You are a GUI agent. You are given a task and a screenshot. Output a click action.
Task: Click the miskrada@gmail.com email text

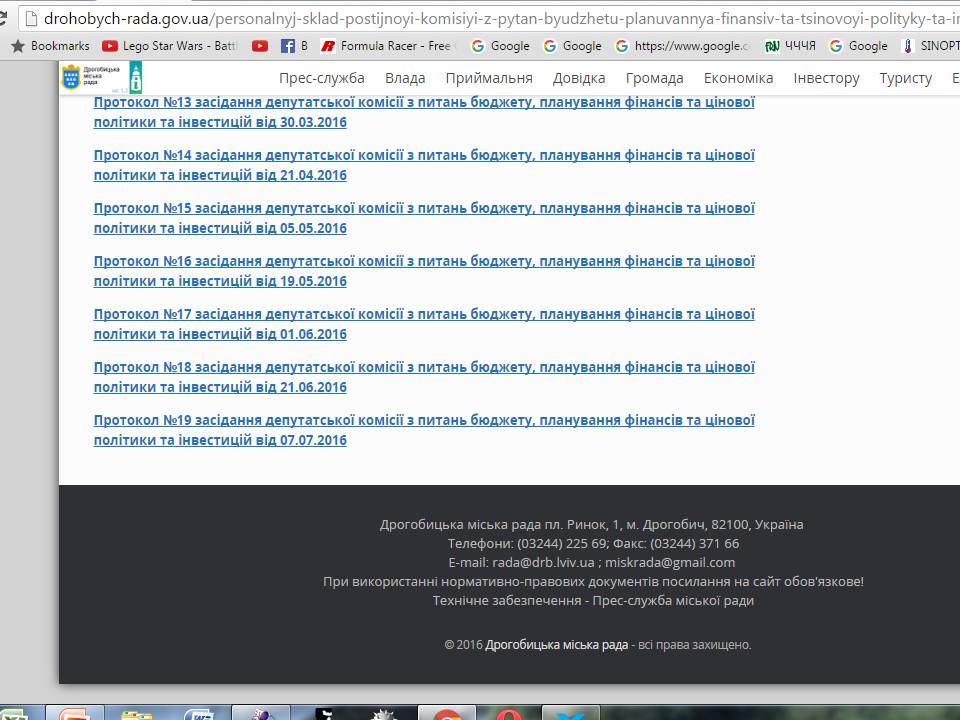(670, 563)
